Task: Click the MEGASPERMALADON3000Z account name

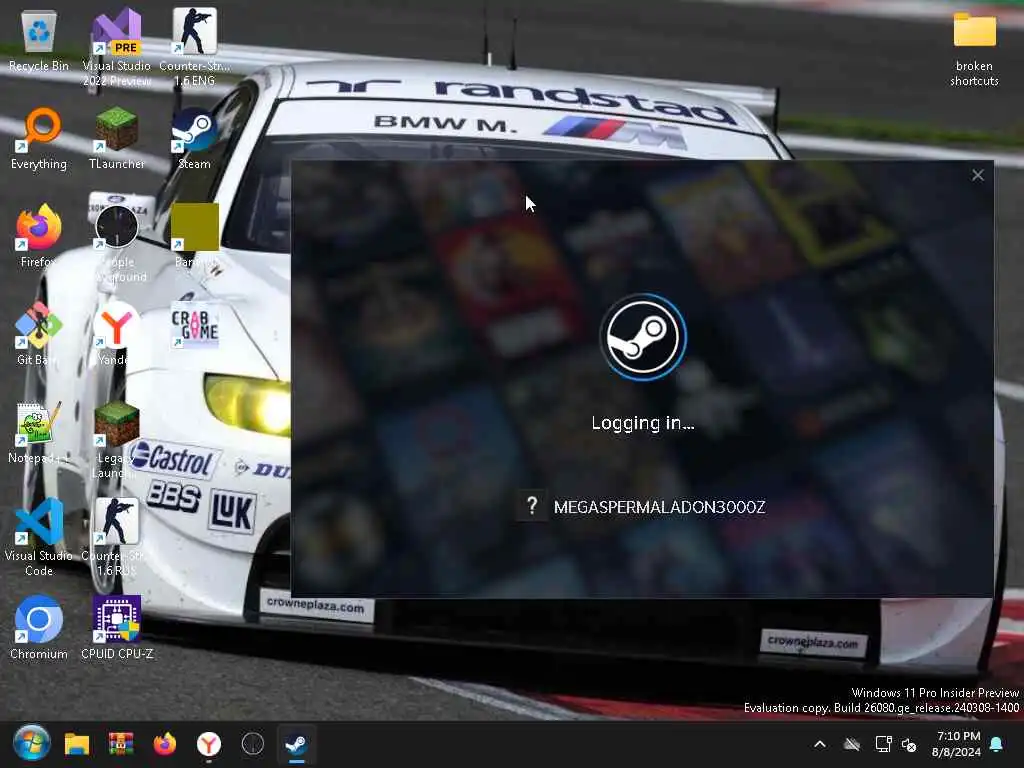Action: (x=659, y=507)
